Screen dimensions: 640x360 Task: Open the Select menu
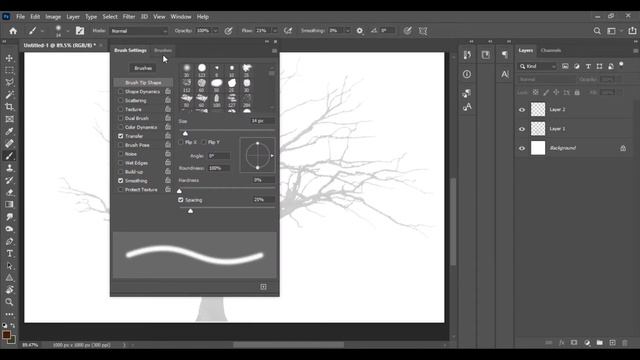(x=110, y=17)
